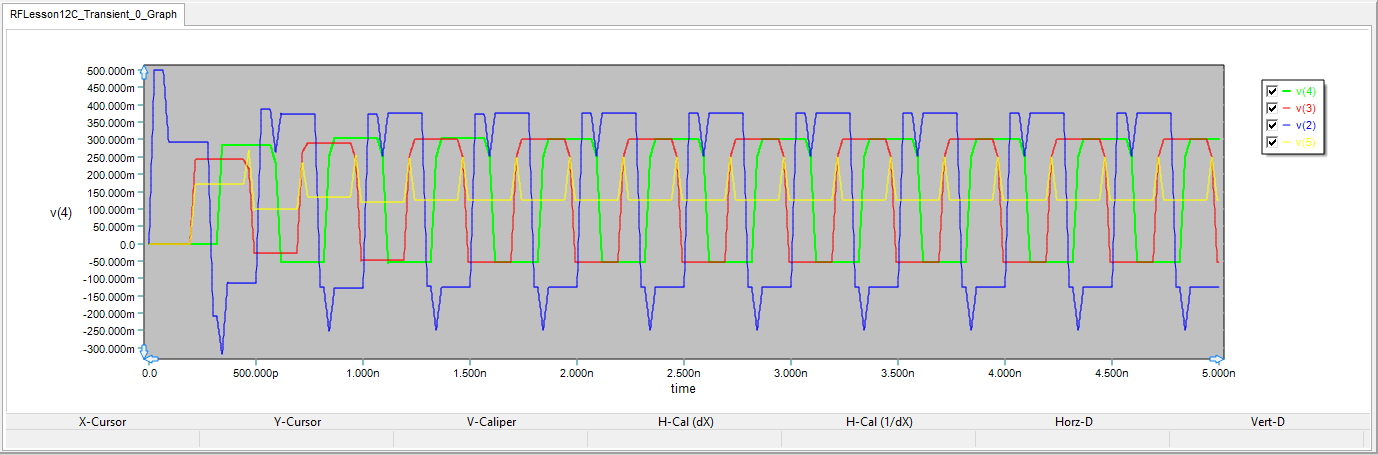
Task: Click the Y-Cursor status column header
Action: 297,422
